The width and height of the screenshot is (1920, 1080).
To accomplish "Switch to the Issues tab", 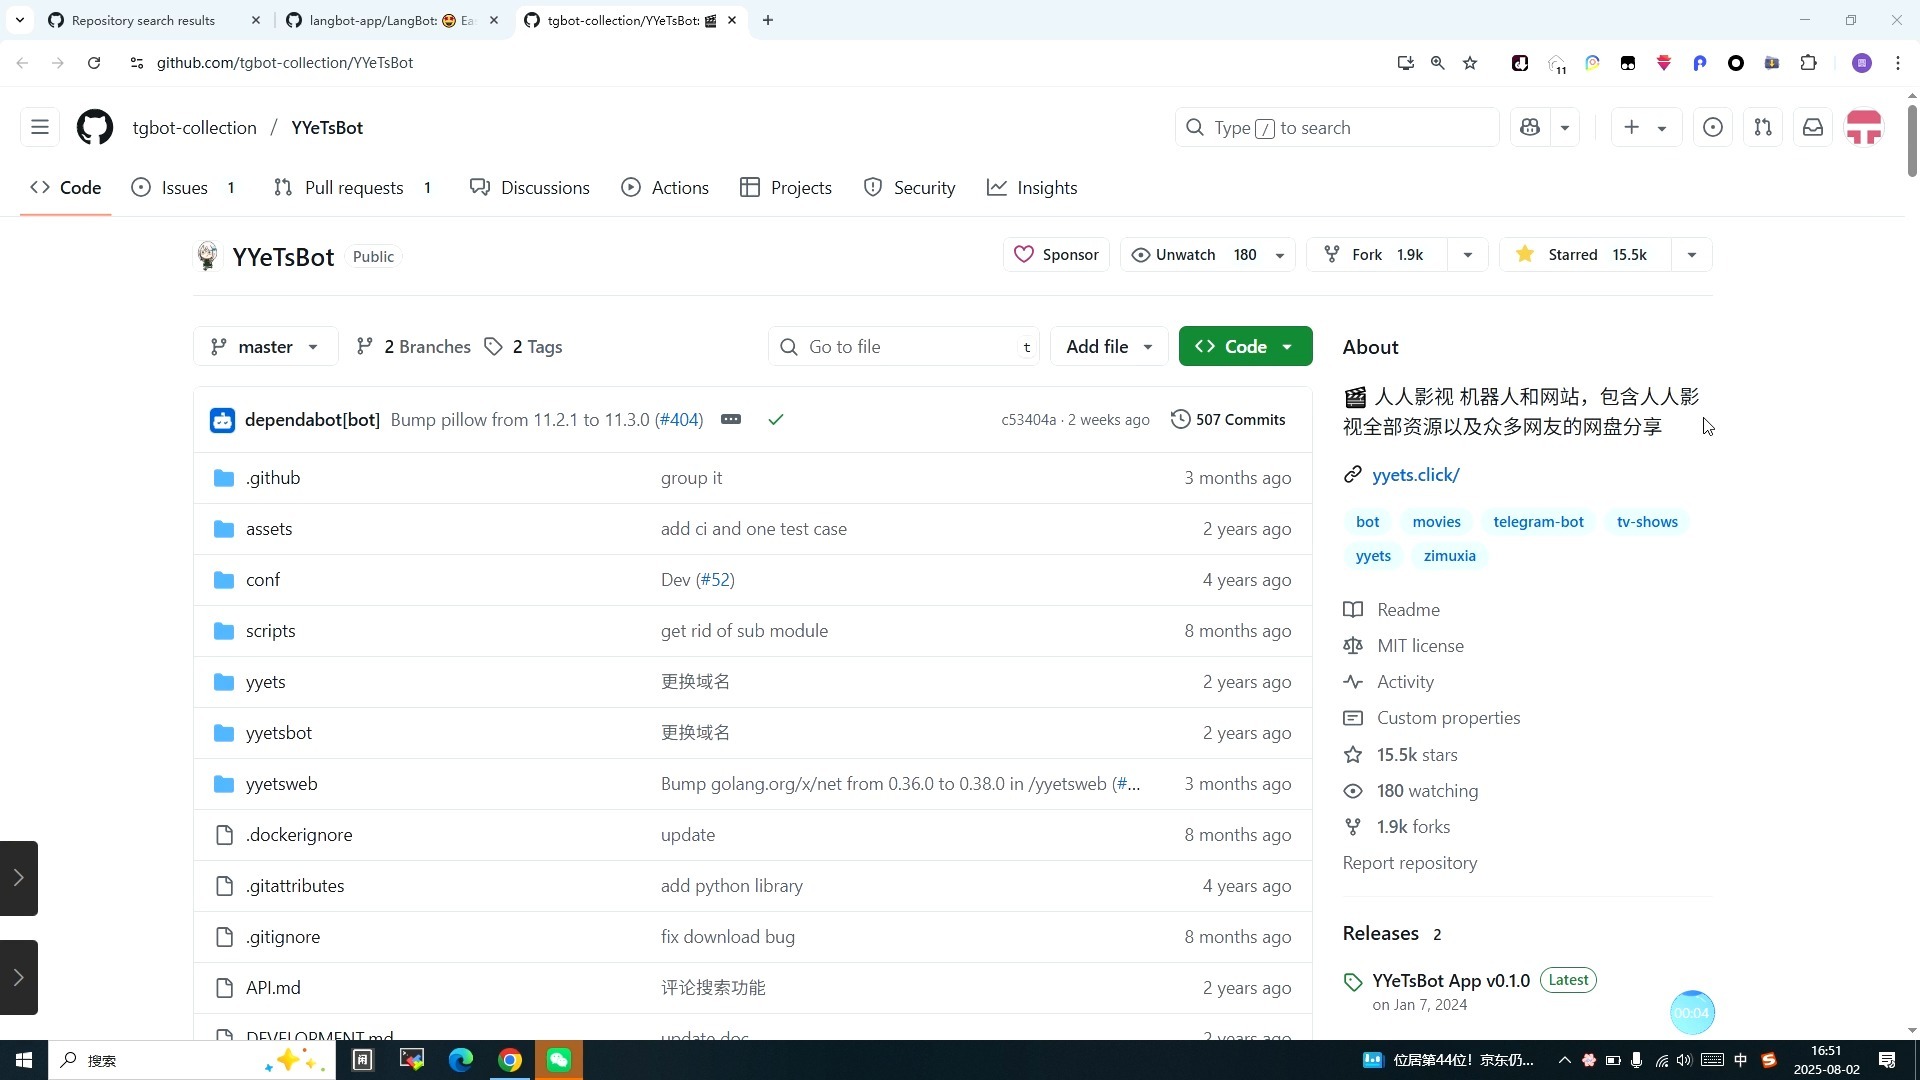I will tap(184, 188).
